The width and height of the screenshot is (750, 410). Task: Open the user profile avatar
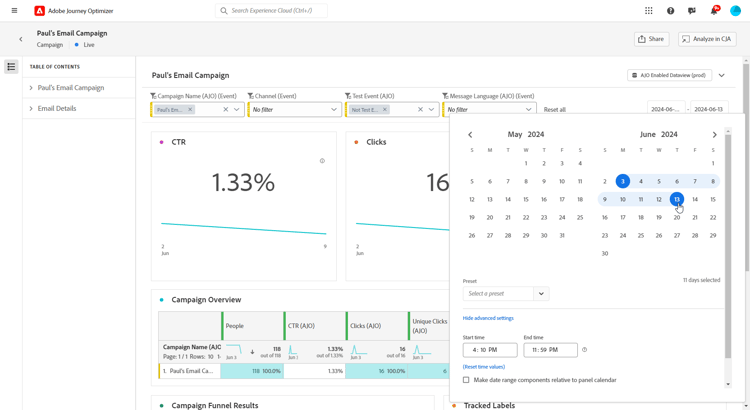point(736,11)
